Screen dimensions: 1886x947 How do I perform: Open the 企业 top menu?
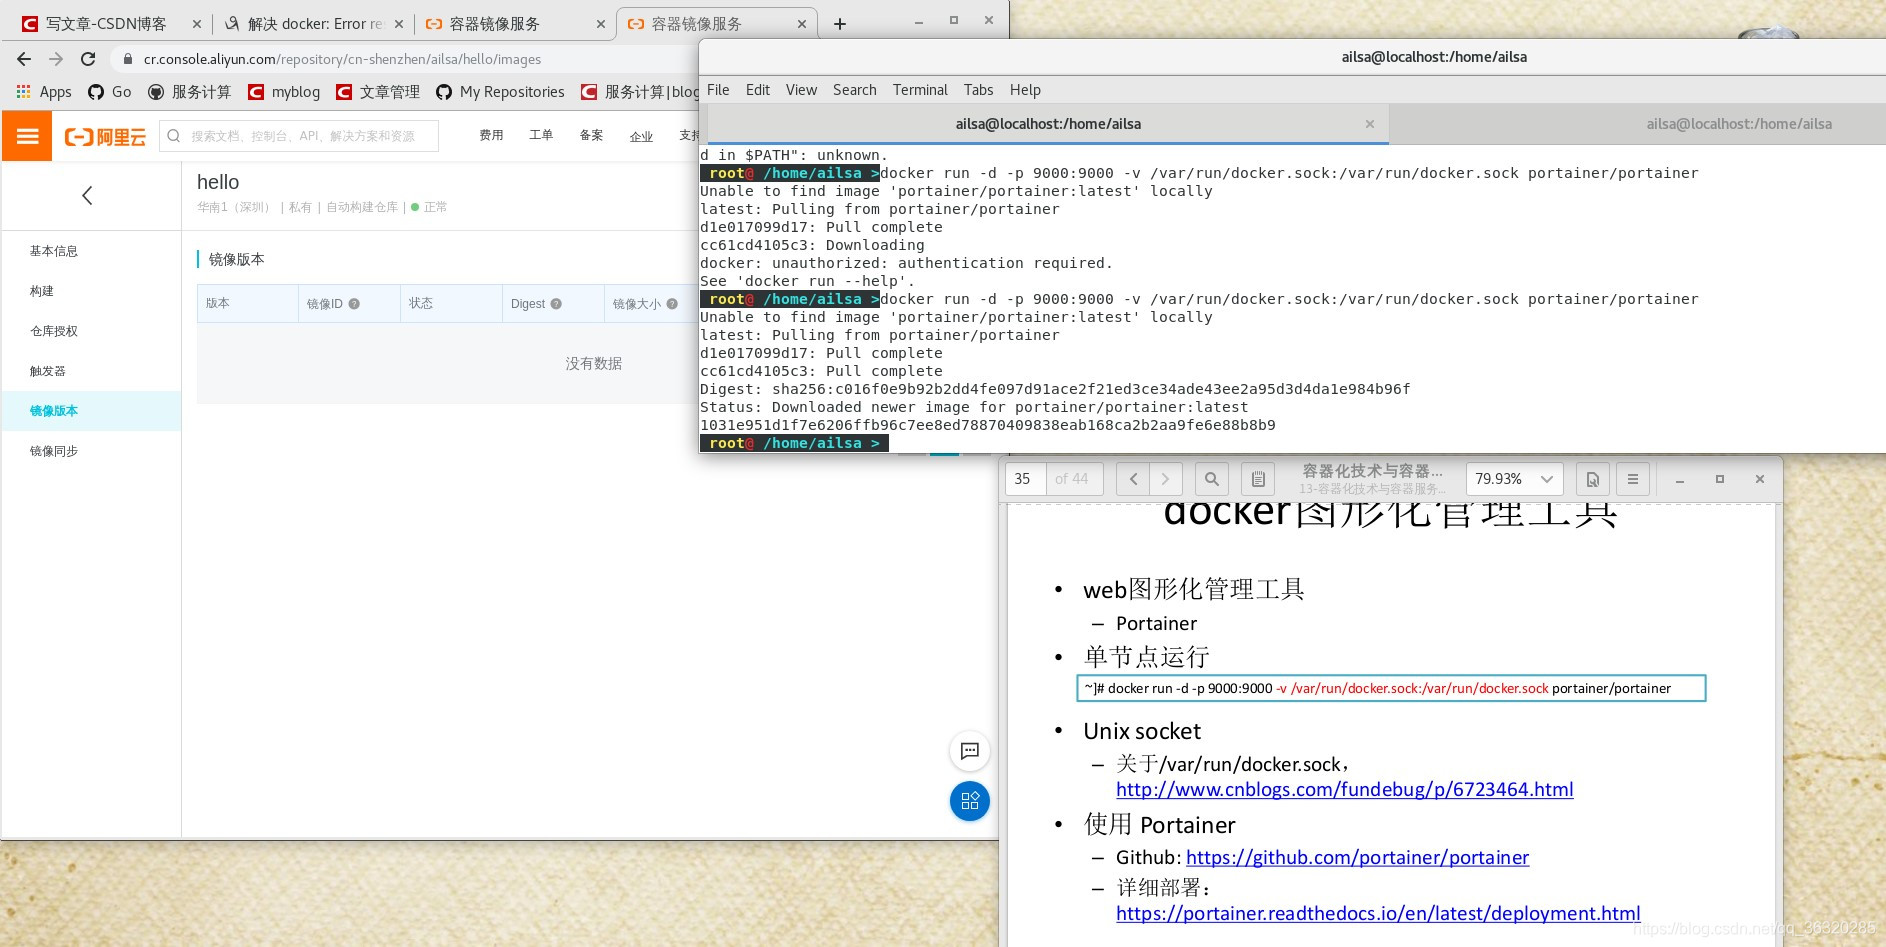(641, 137)
